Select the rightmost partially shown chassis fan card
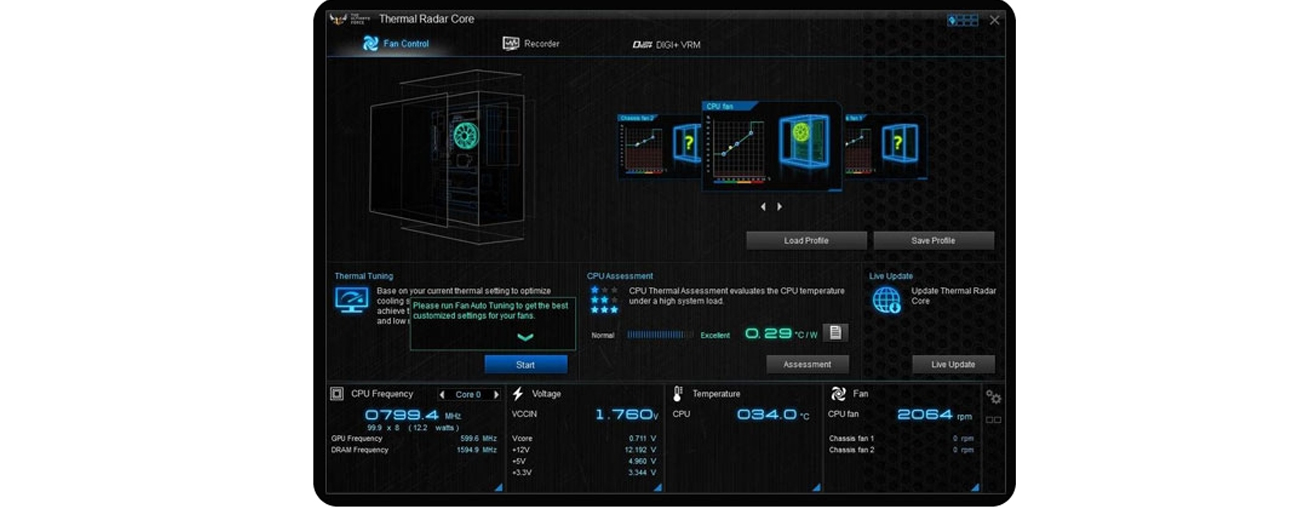This screenshot has height=507, width=1300. pos(884,146)
